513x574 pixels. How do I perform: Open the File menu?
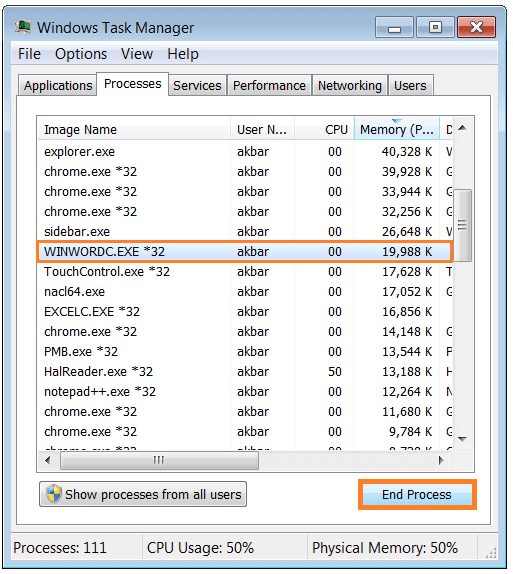(x=29, y=54)
